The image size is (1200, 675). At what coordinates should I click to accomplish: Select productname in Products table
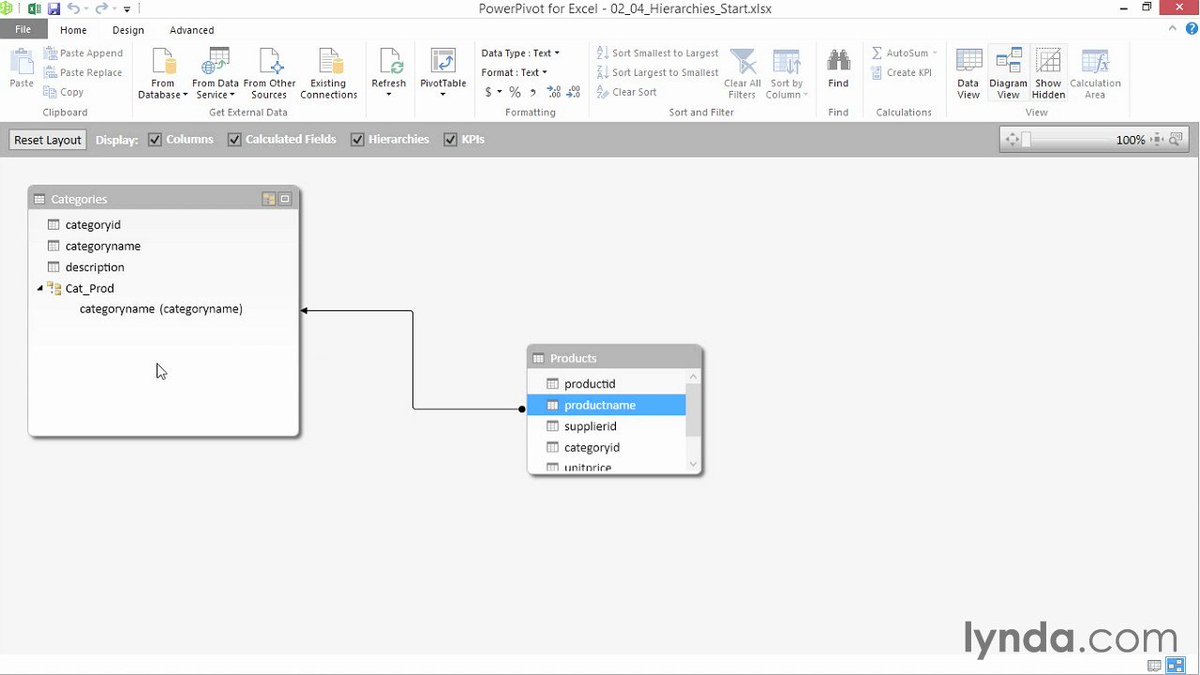click(x=607, y=405)
